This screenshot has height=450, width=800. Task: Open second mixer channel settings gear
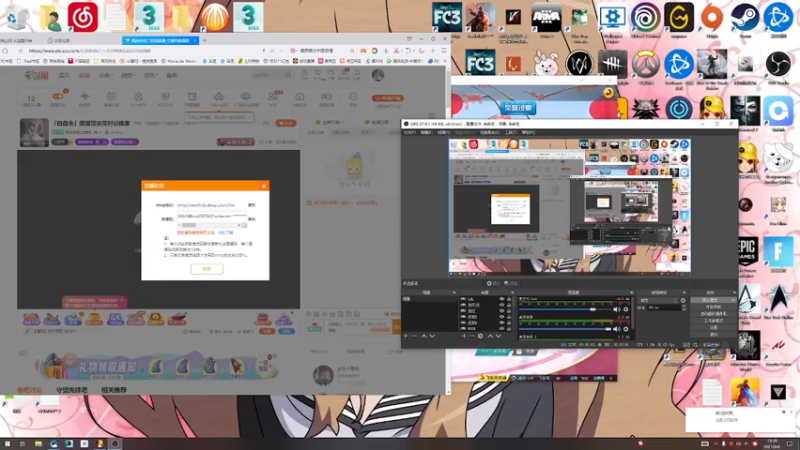[626, 329]
